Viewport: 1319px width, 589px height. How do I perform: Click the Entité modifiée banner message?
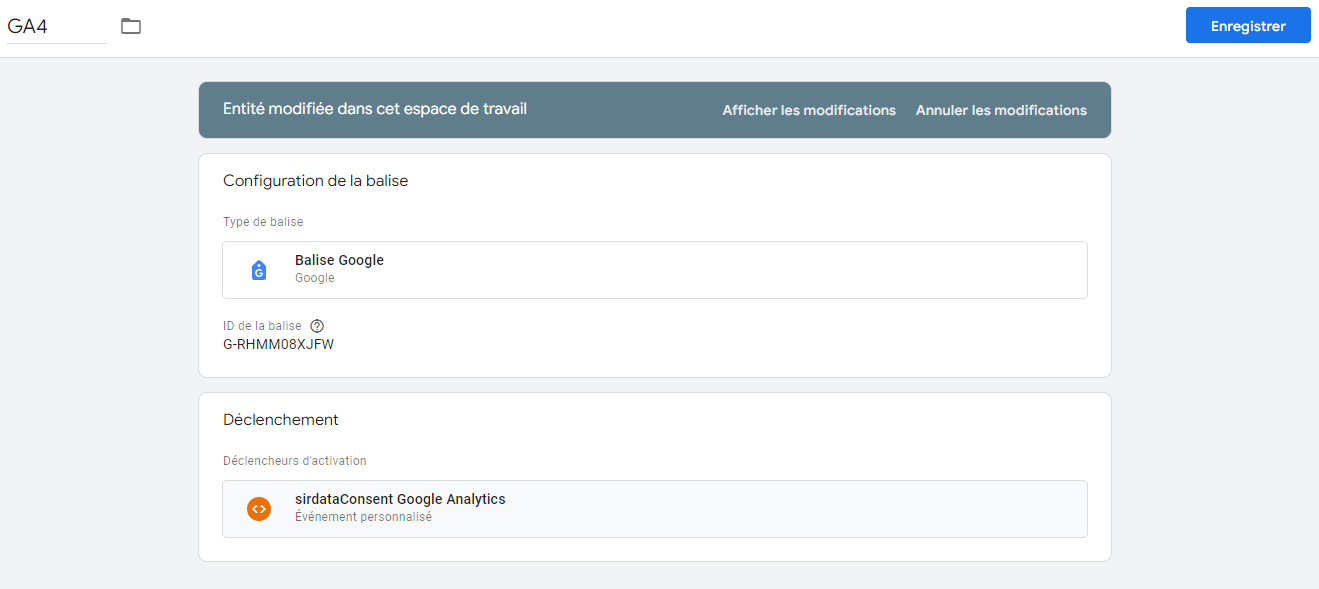(x=374, y=109)
